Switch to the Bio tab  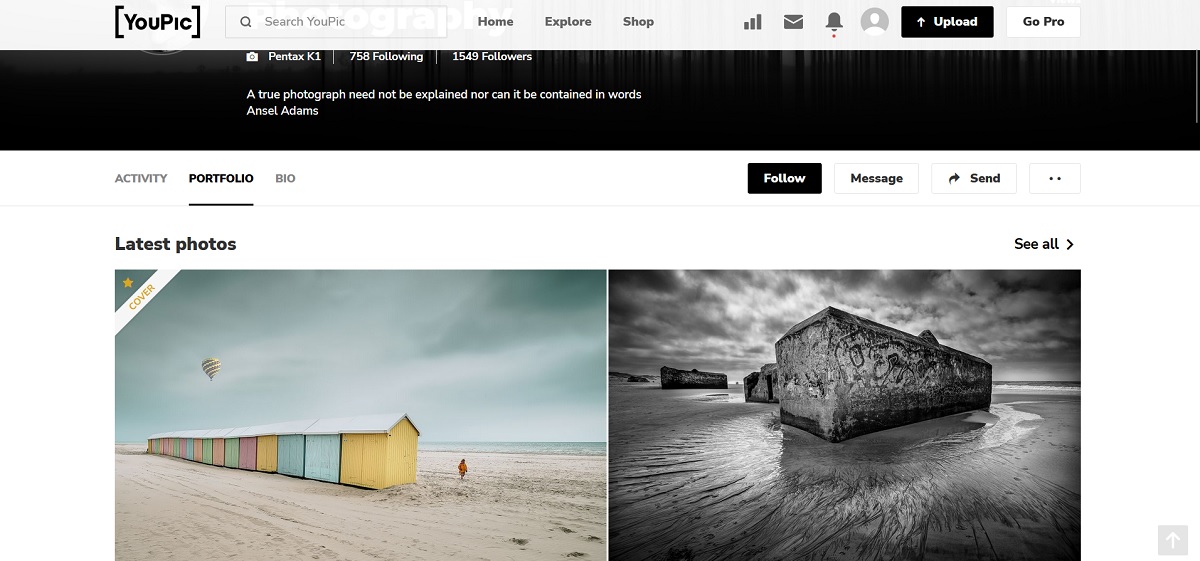point(285,178)
